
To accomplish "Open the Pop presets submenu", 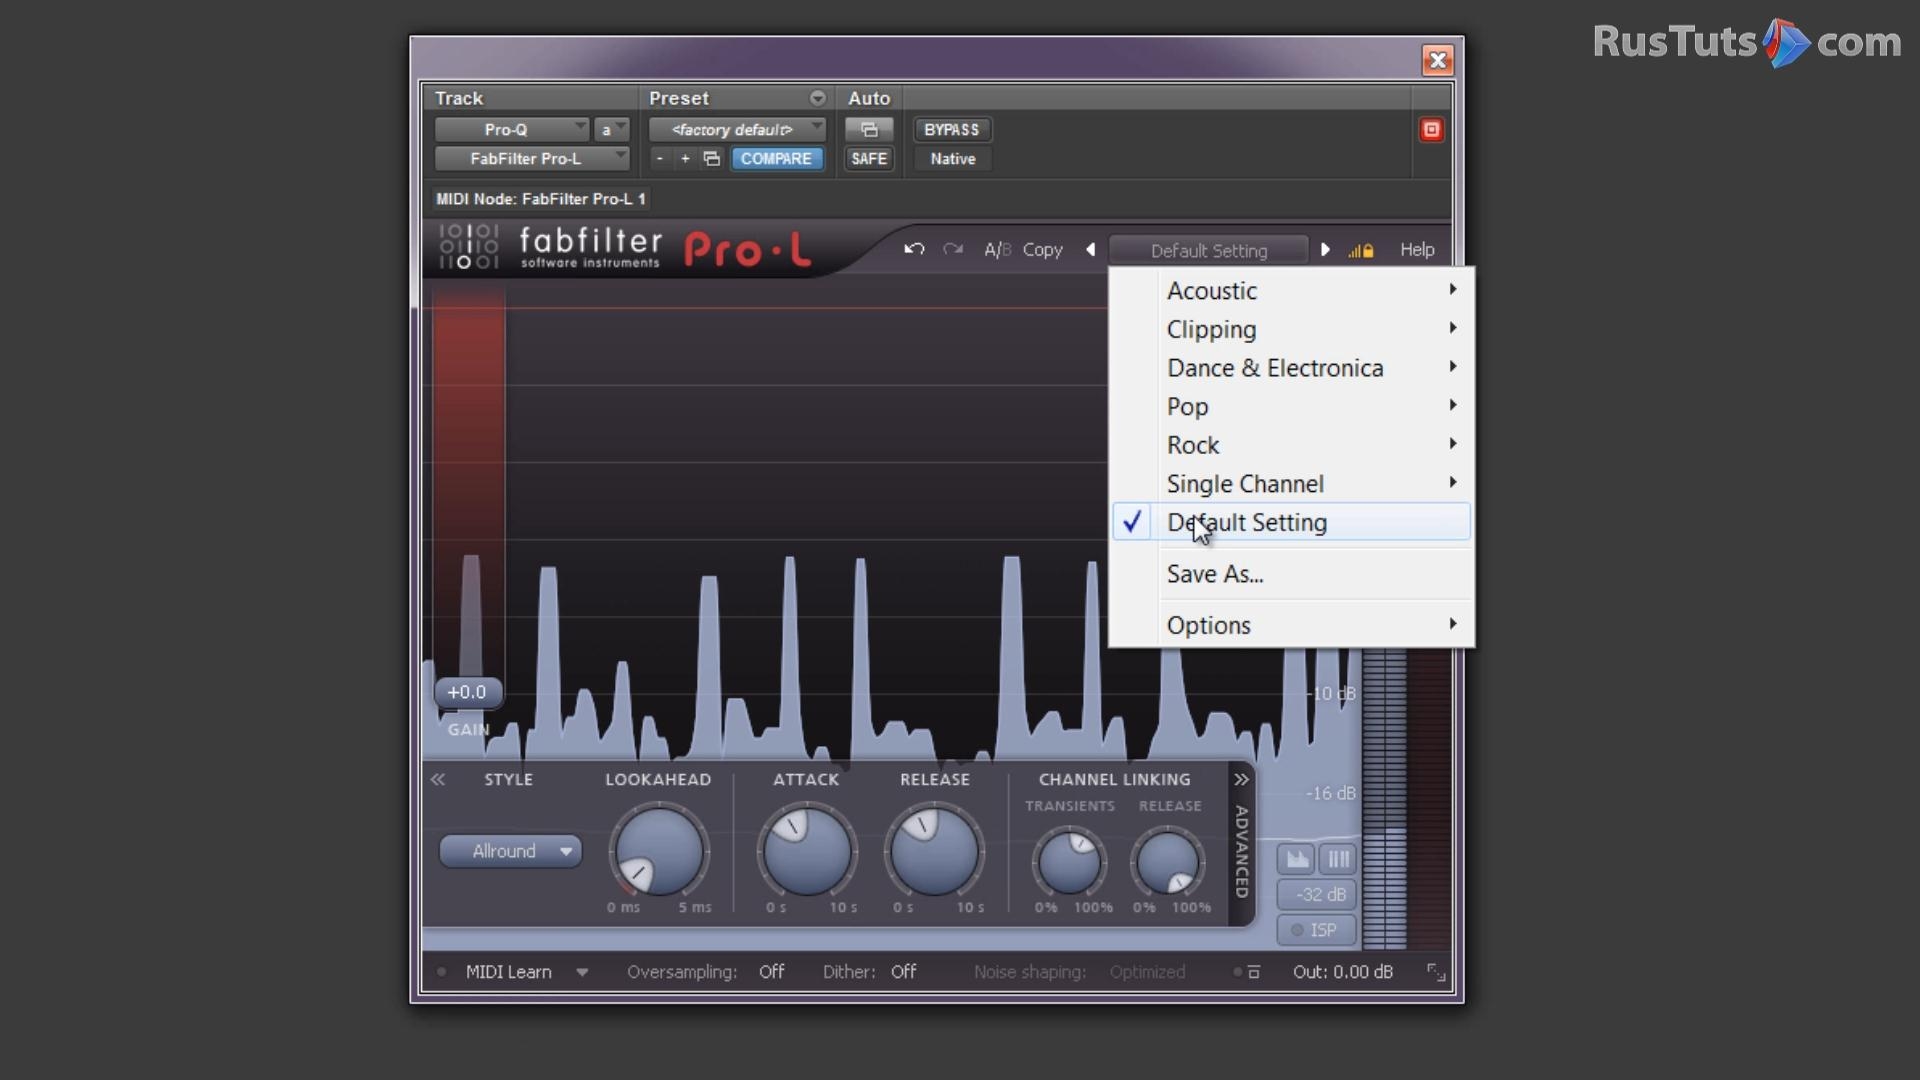I will click(1292, 406).
